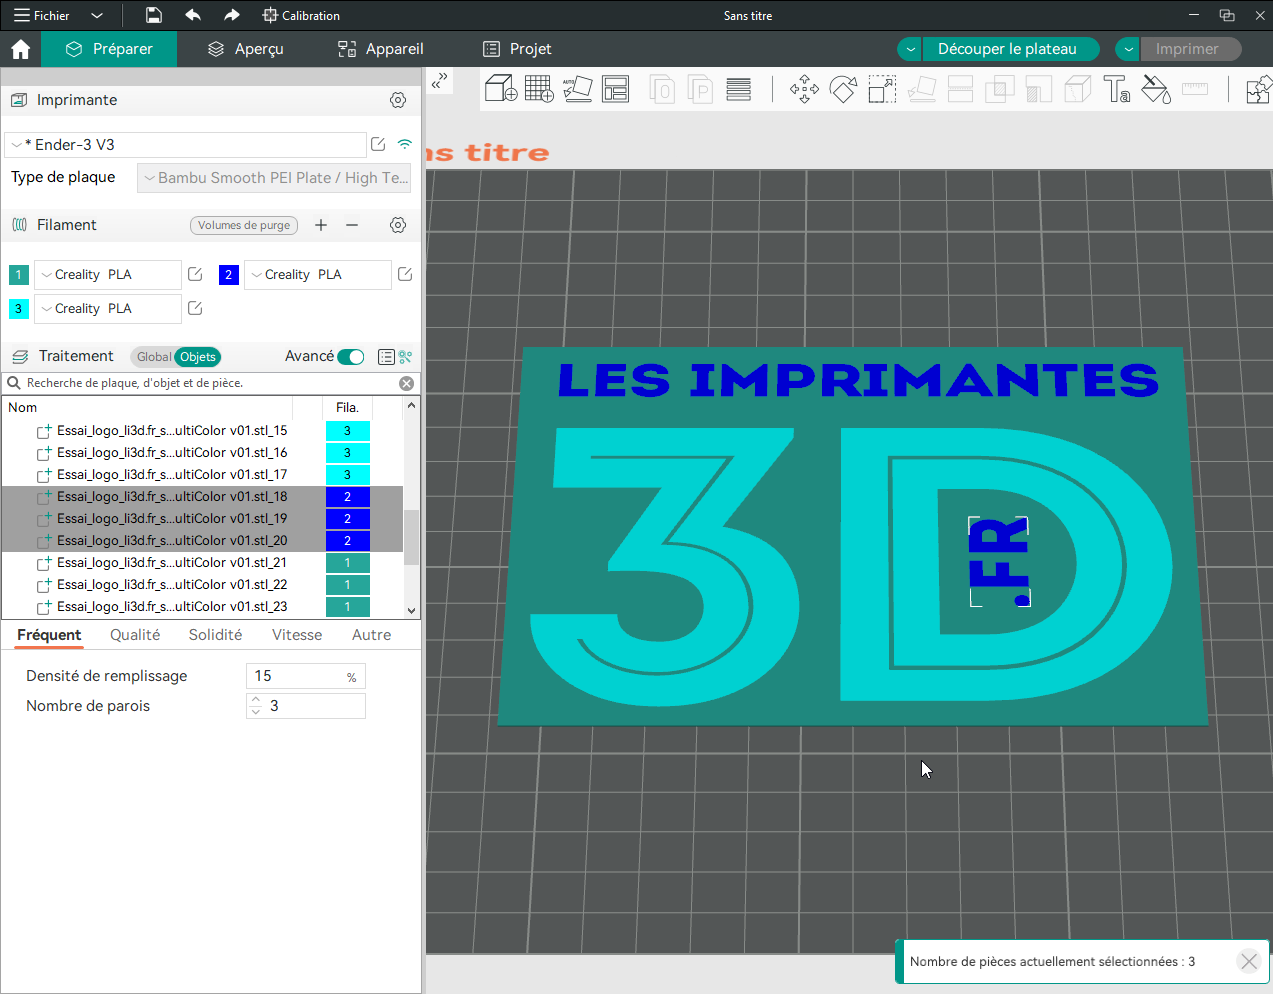Click Découper le plateau button
Image resolution: width=1273 pixels, height=994 pixels.
pos(1007,49)
